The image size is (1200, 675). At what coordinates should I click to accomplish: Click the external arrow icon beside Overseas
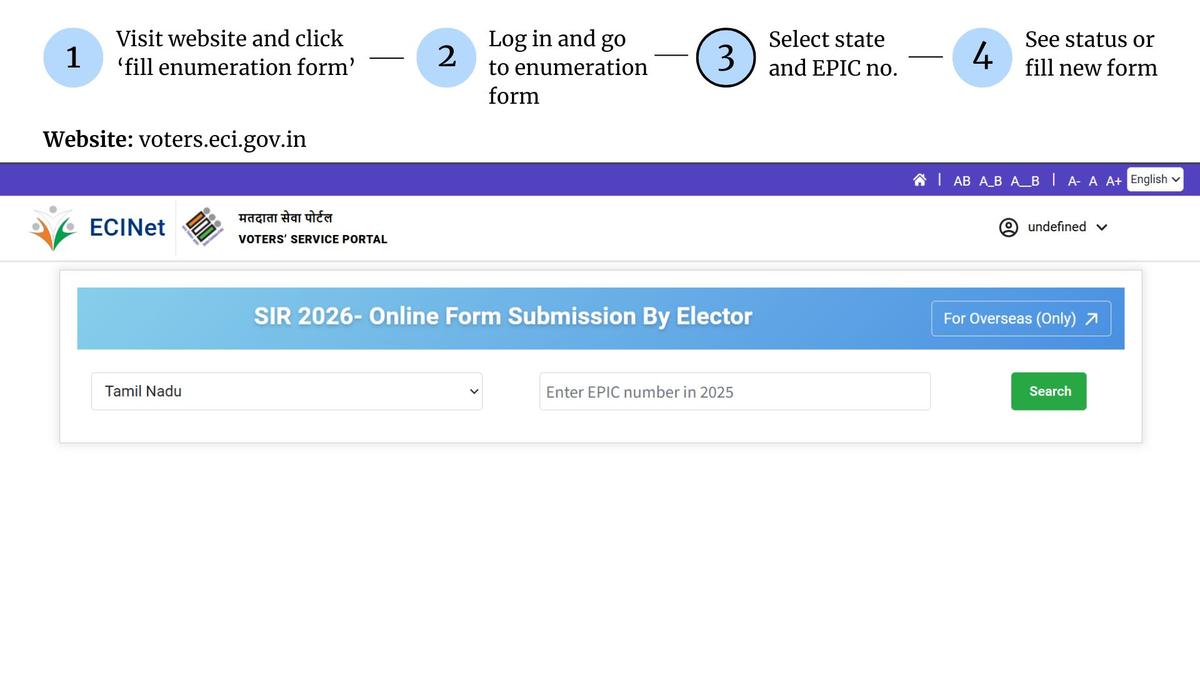click(1091, 319)
